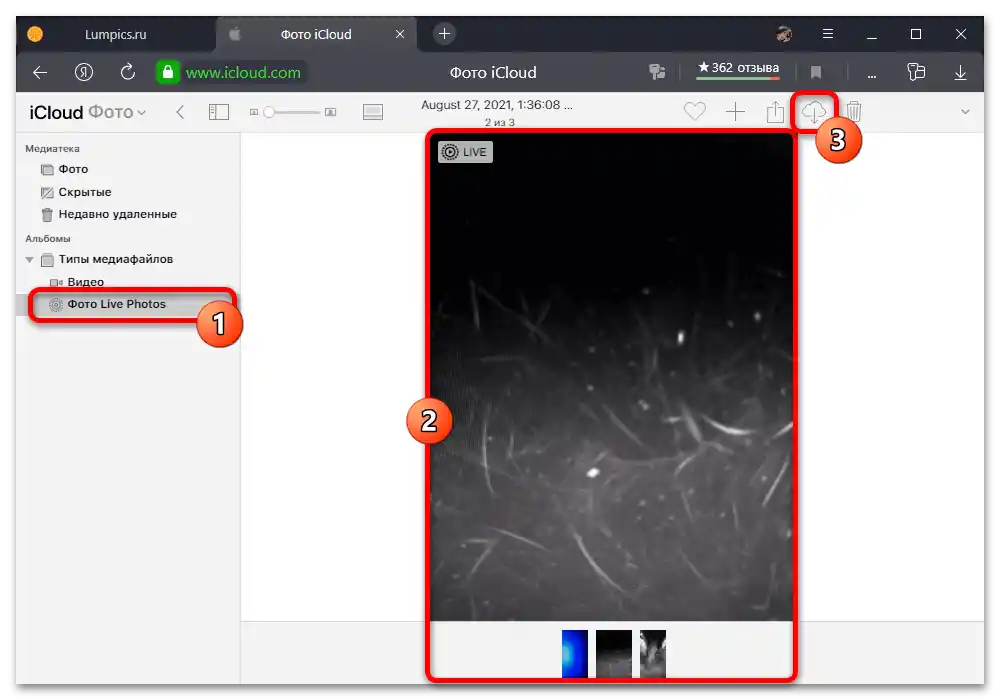Image resolution: width=1000 pixels, height=700 pixels.
Task: Collapse the Типы медиафайлов folder triangle
Action: click(x=29, y=259)
